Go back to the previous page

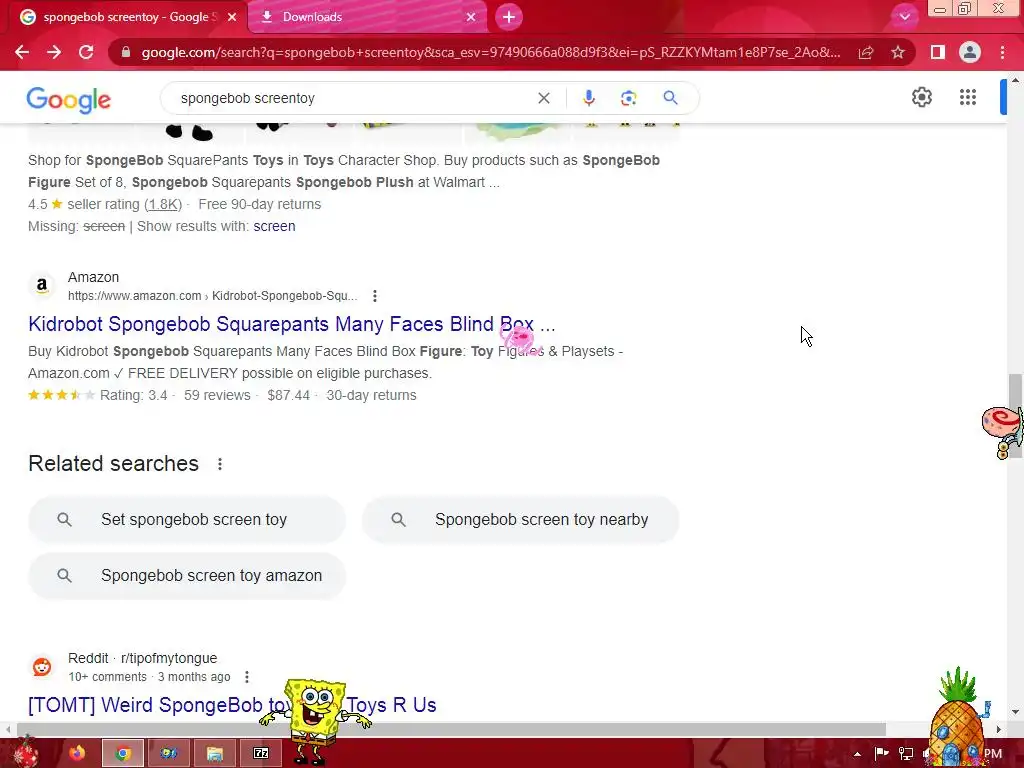point(22,52)
